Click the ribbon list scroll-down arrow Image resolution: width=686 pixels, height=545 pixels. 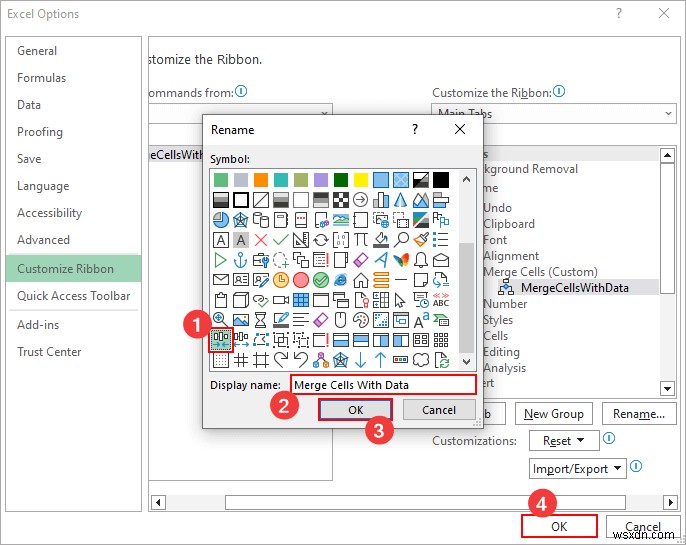667,388
